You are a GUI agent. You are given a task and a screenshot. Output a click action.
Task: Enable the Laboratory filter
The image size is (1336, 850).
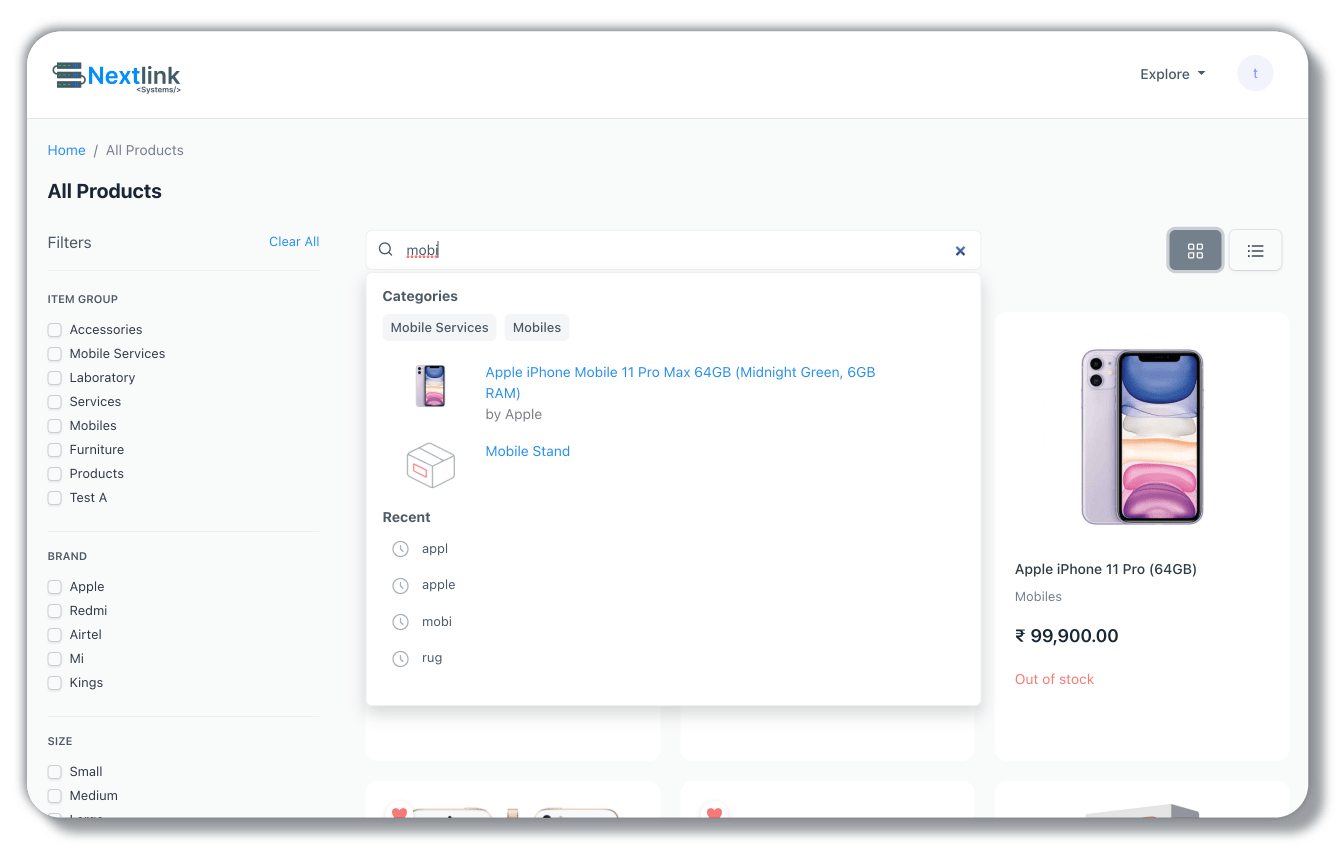click(55, 378)
